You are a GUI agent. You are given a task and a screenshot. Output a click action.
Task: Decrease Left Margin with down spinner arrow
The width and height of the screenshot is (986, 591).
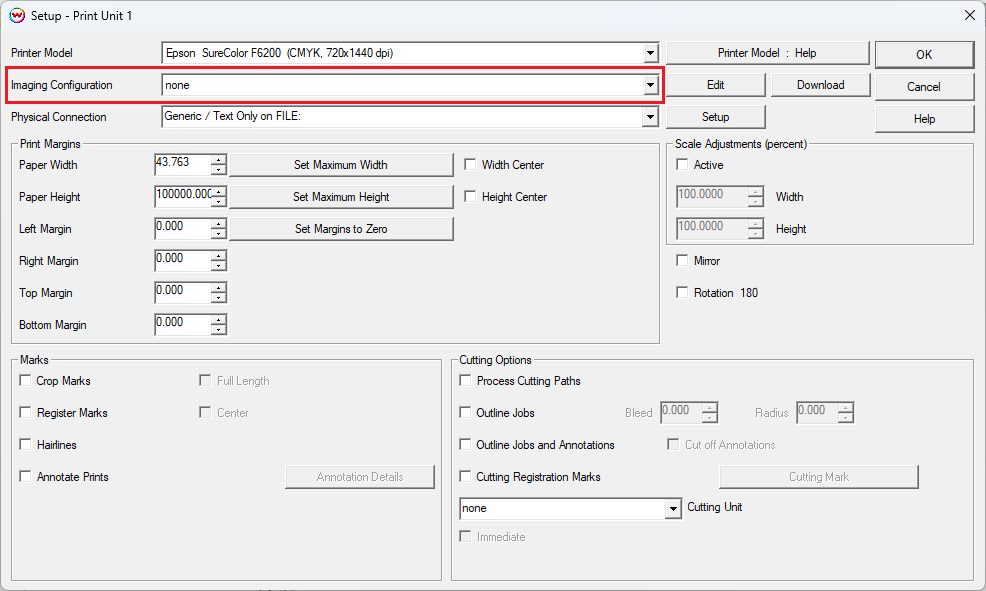[x=219, y=234]
